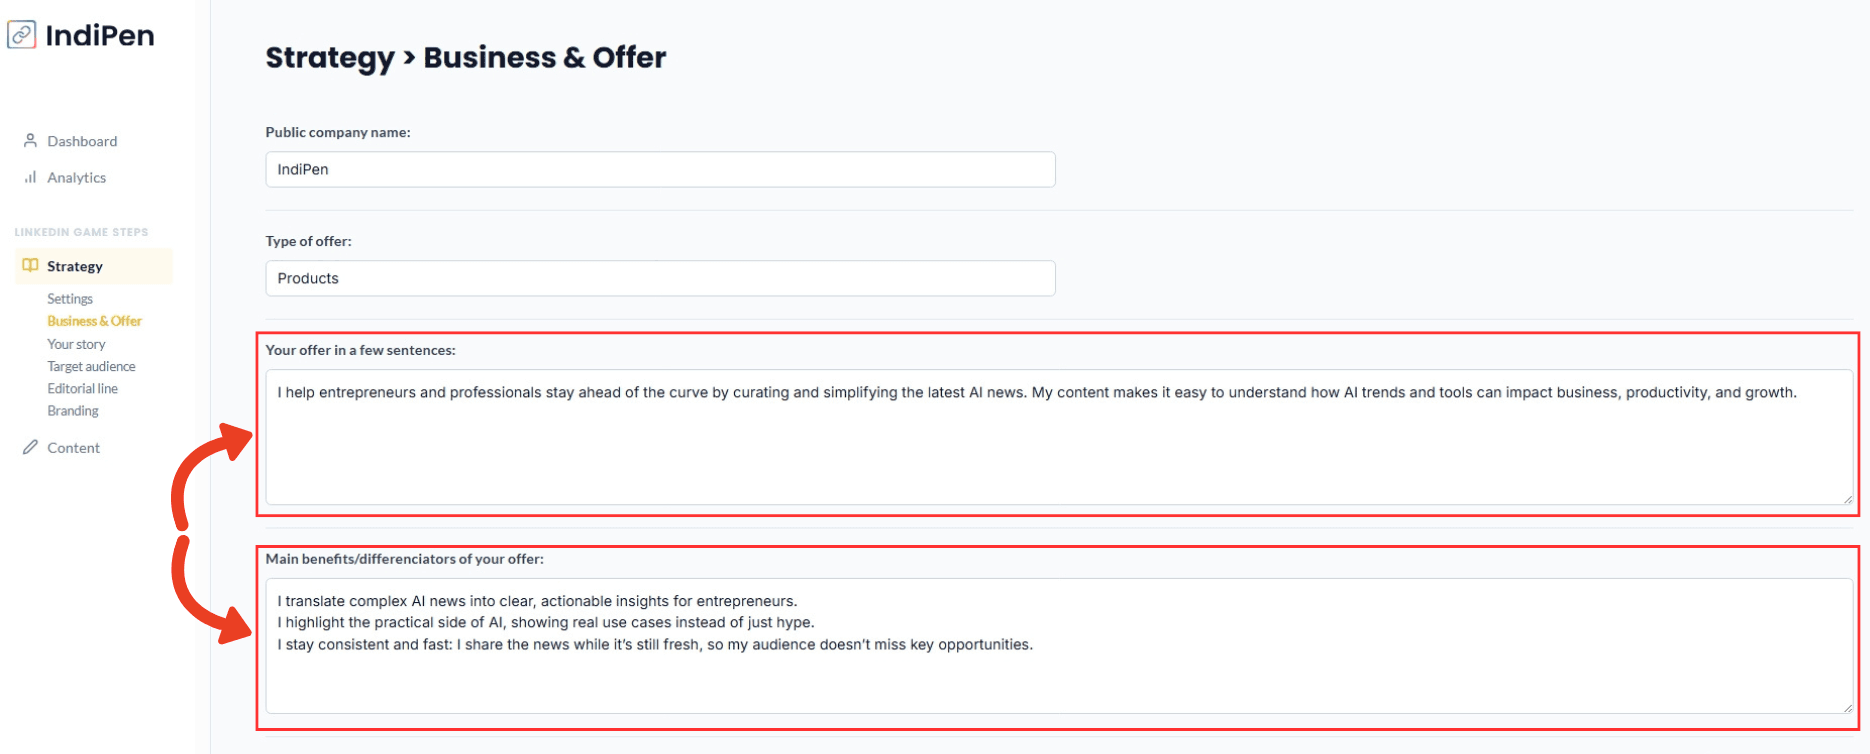Open the Branding step
The width and height of the screenshot is (1870, 754).
click(x=73, y=411)
